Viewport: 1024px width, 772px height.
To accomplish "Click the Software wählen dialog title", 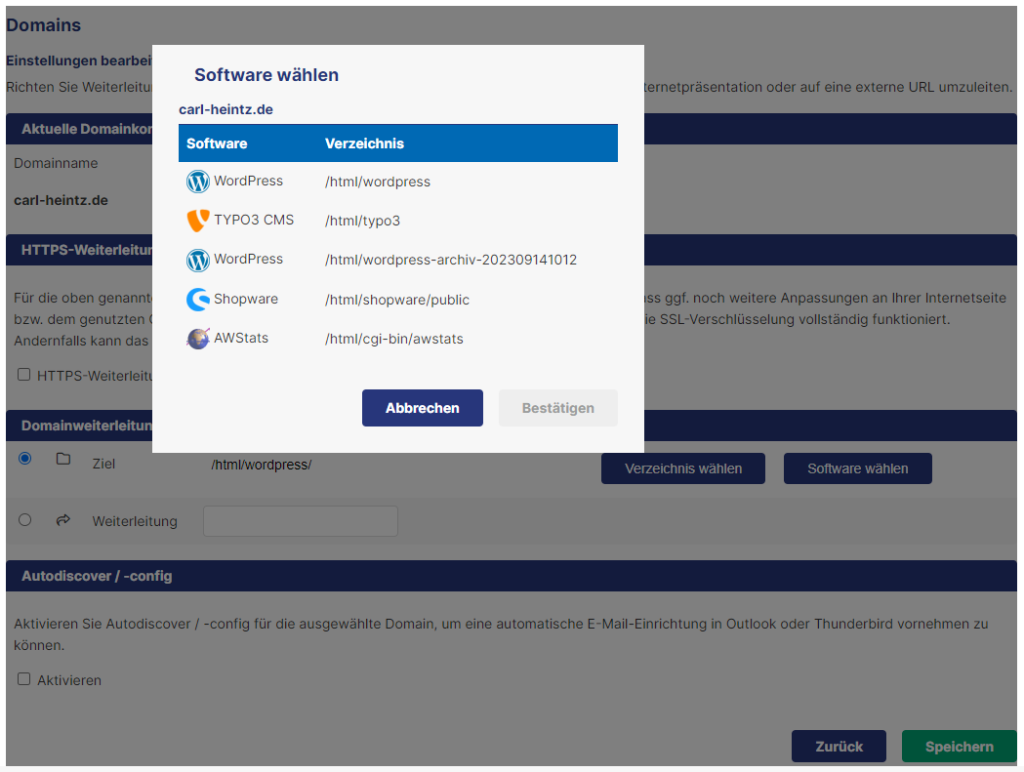I will pos(266,75).
